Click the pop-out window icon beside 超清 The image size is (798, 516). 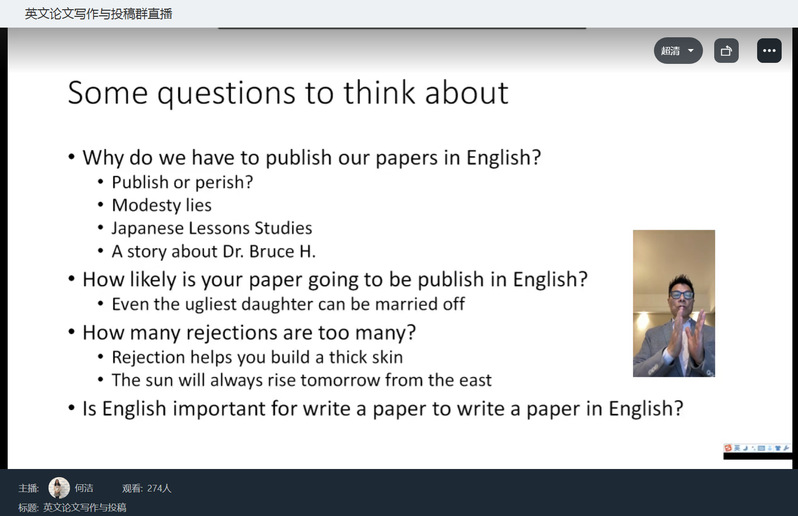pyautogui.click(x=726, y=51)
